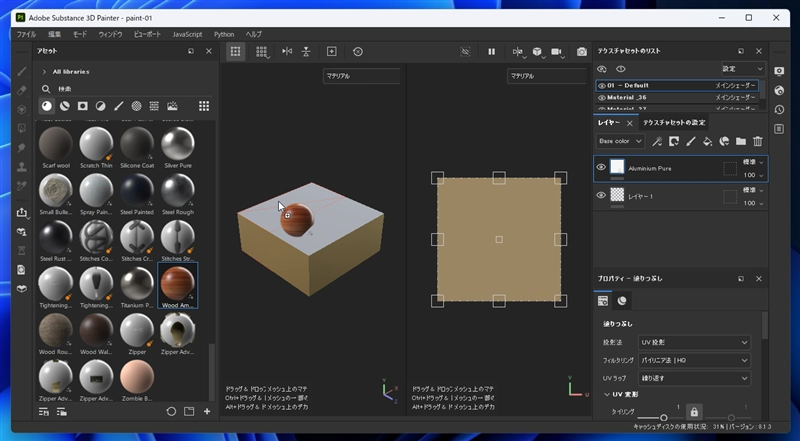Open History icon on right dock
Screen dimensions: 800x441
779,109
